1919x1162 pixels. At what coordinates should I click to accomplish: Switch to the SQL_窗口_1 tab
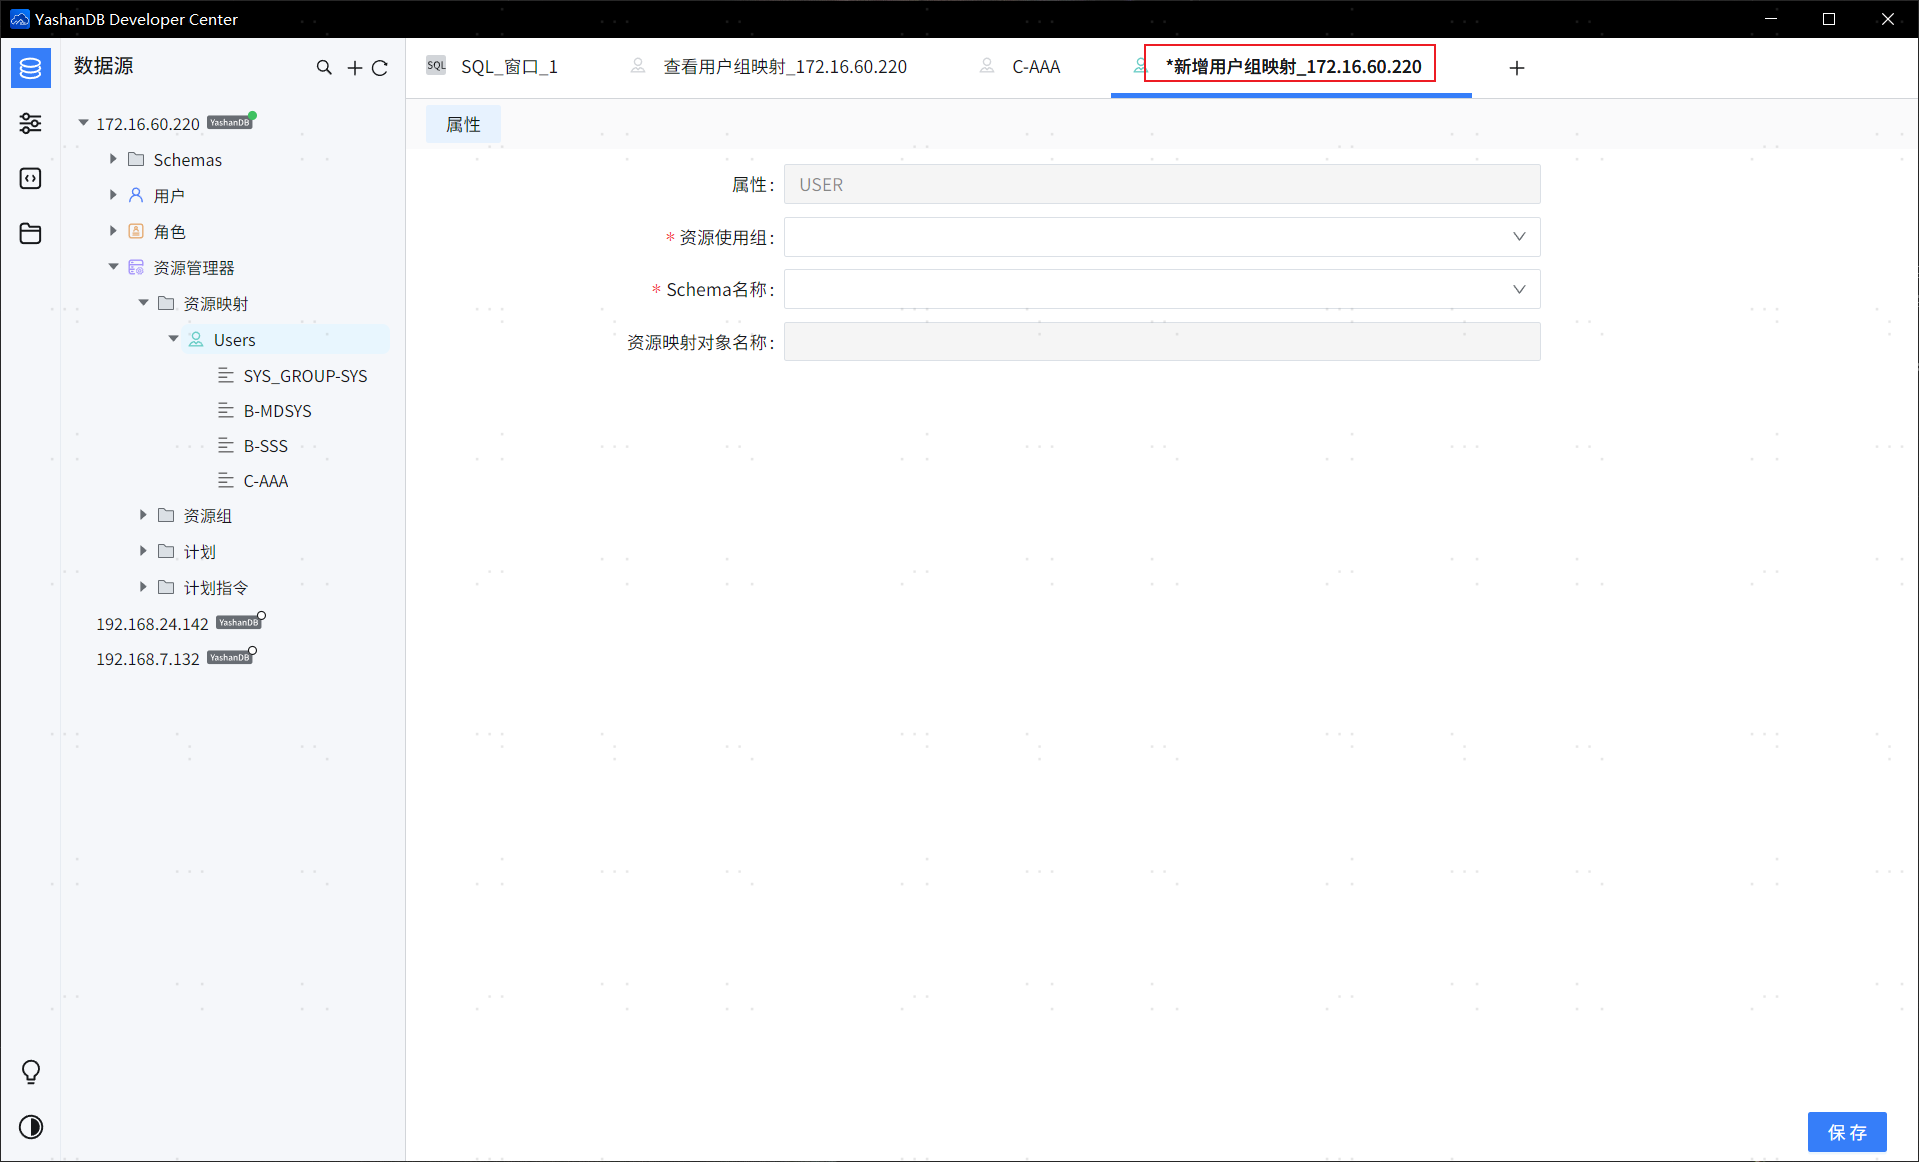pyautogui.click(x=508, y=66)
